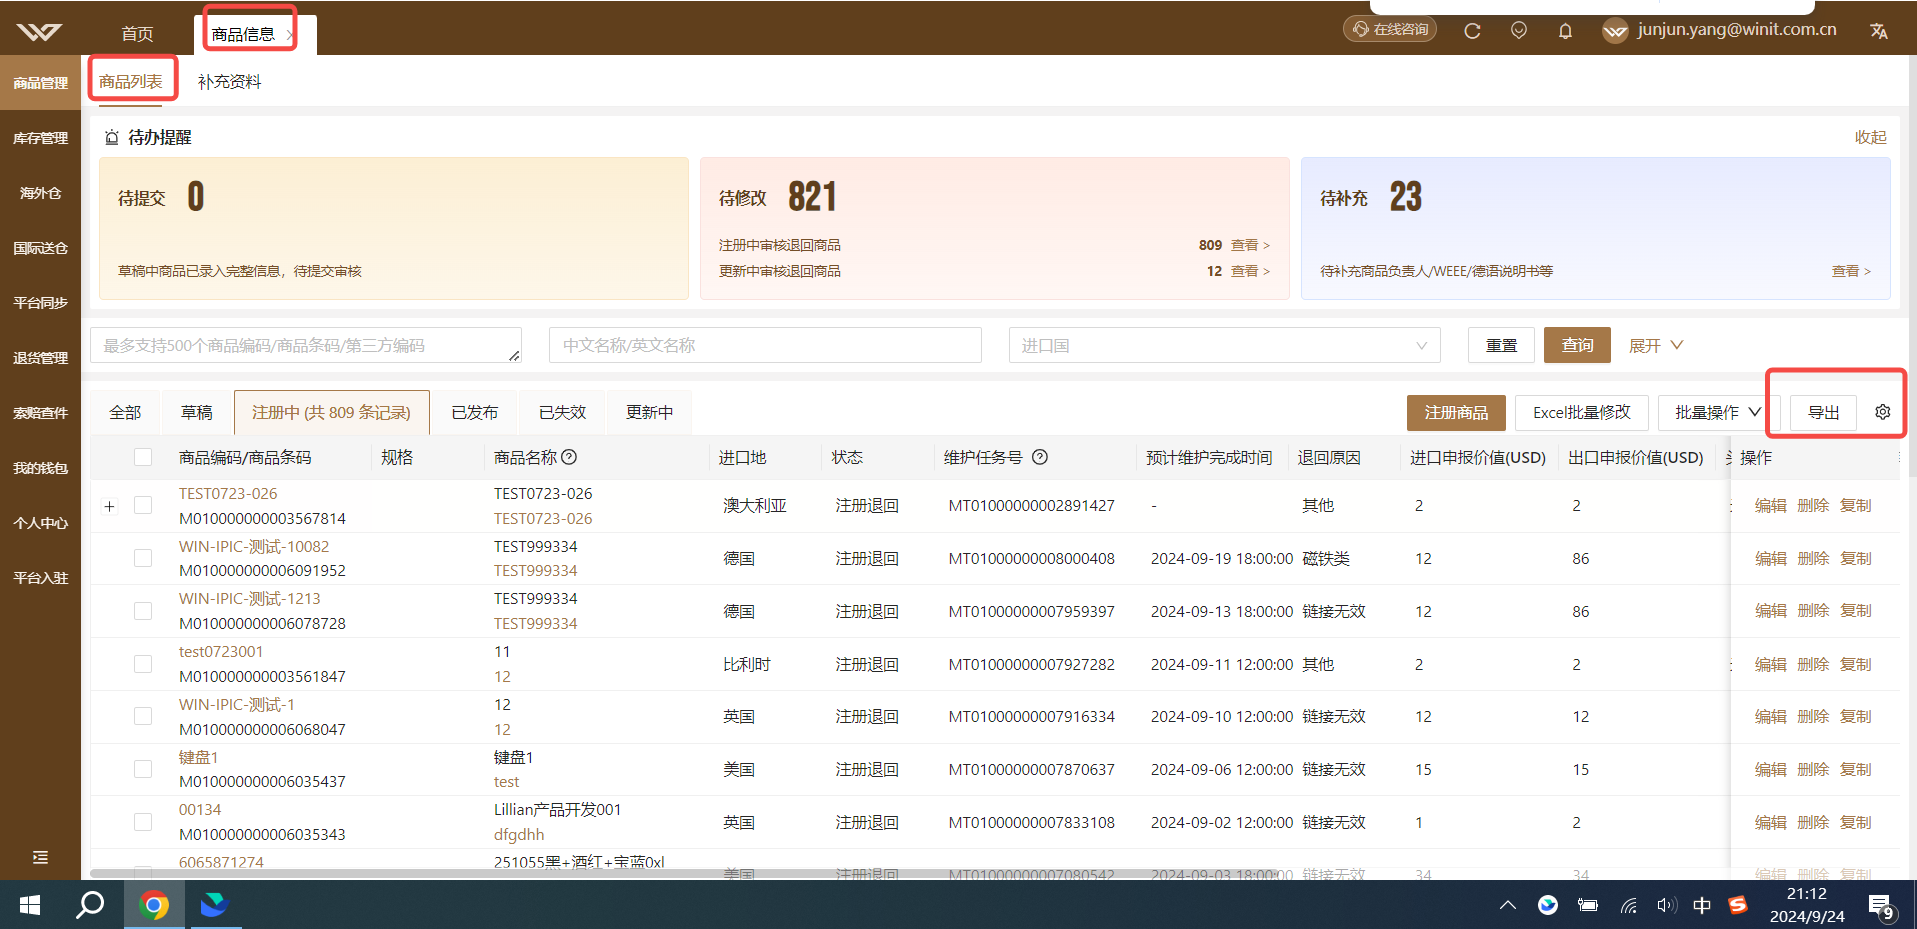Select 更新中 status tab
This screenshot has width=1917, height=929.
(x=649, y=412)
